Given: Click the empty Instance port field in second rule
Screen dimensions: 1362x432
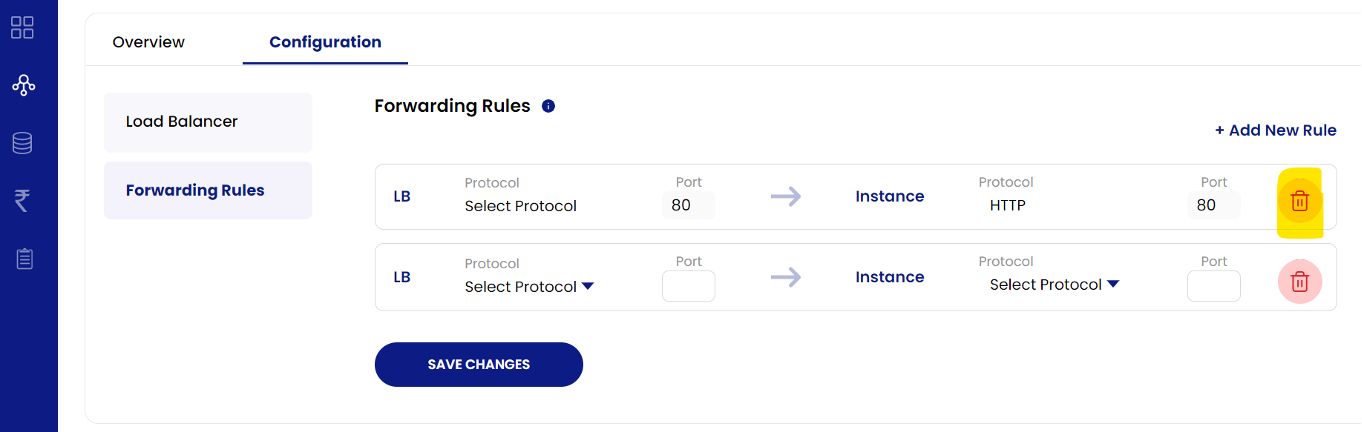Looking at the screenshot, I should (1213, 286).
